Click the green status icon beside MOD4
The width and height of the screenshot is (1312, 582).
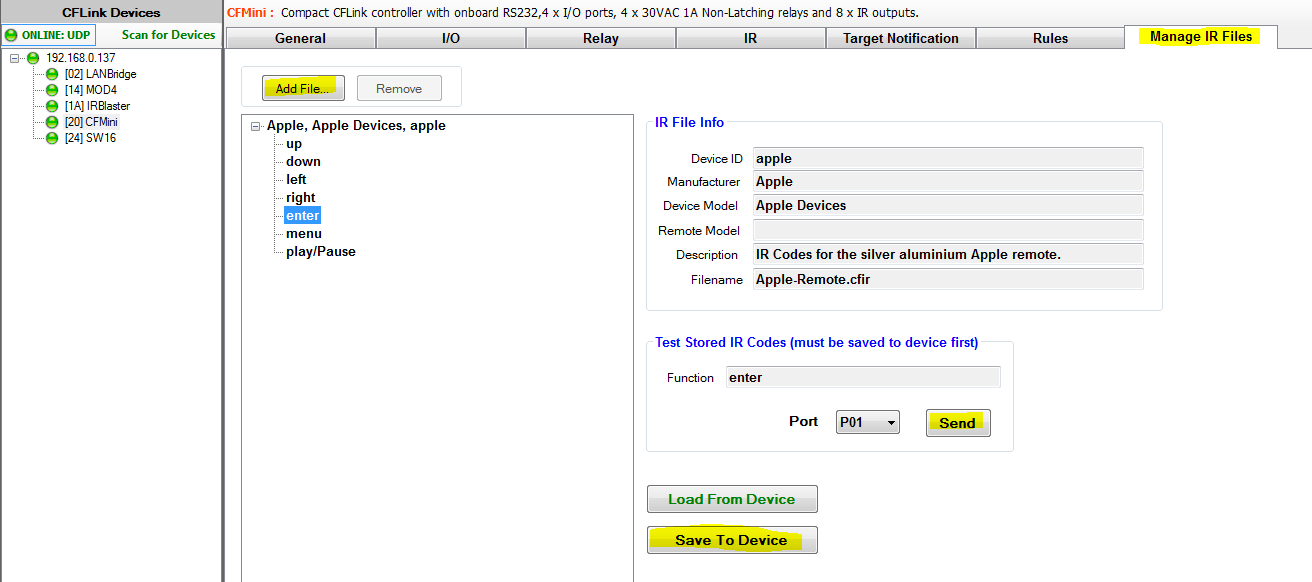click(52, 90)
